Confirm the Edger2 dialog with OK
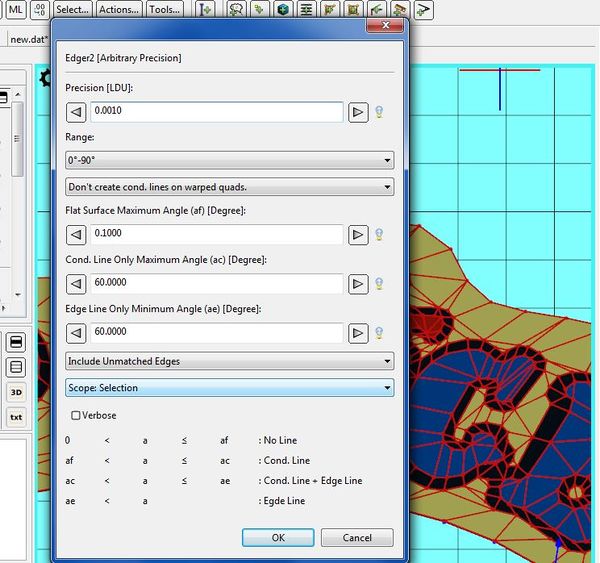 click(x=278, y=537)
